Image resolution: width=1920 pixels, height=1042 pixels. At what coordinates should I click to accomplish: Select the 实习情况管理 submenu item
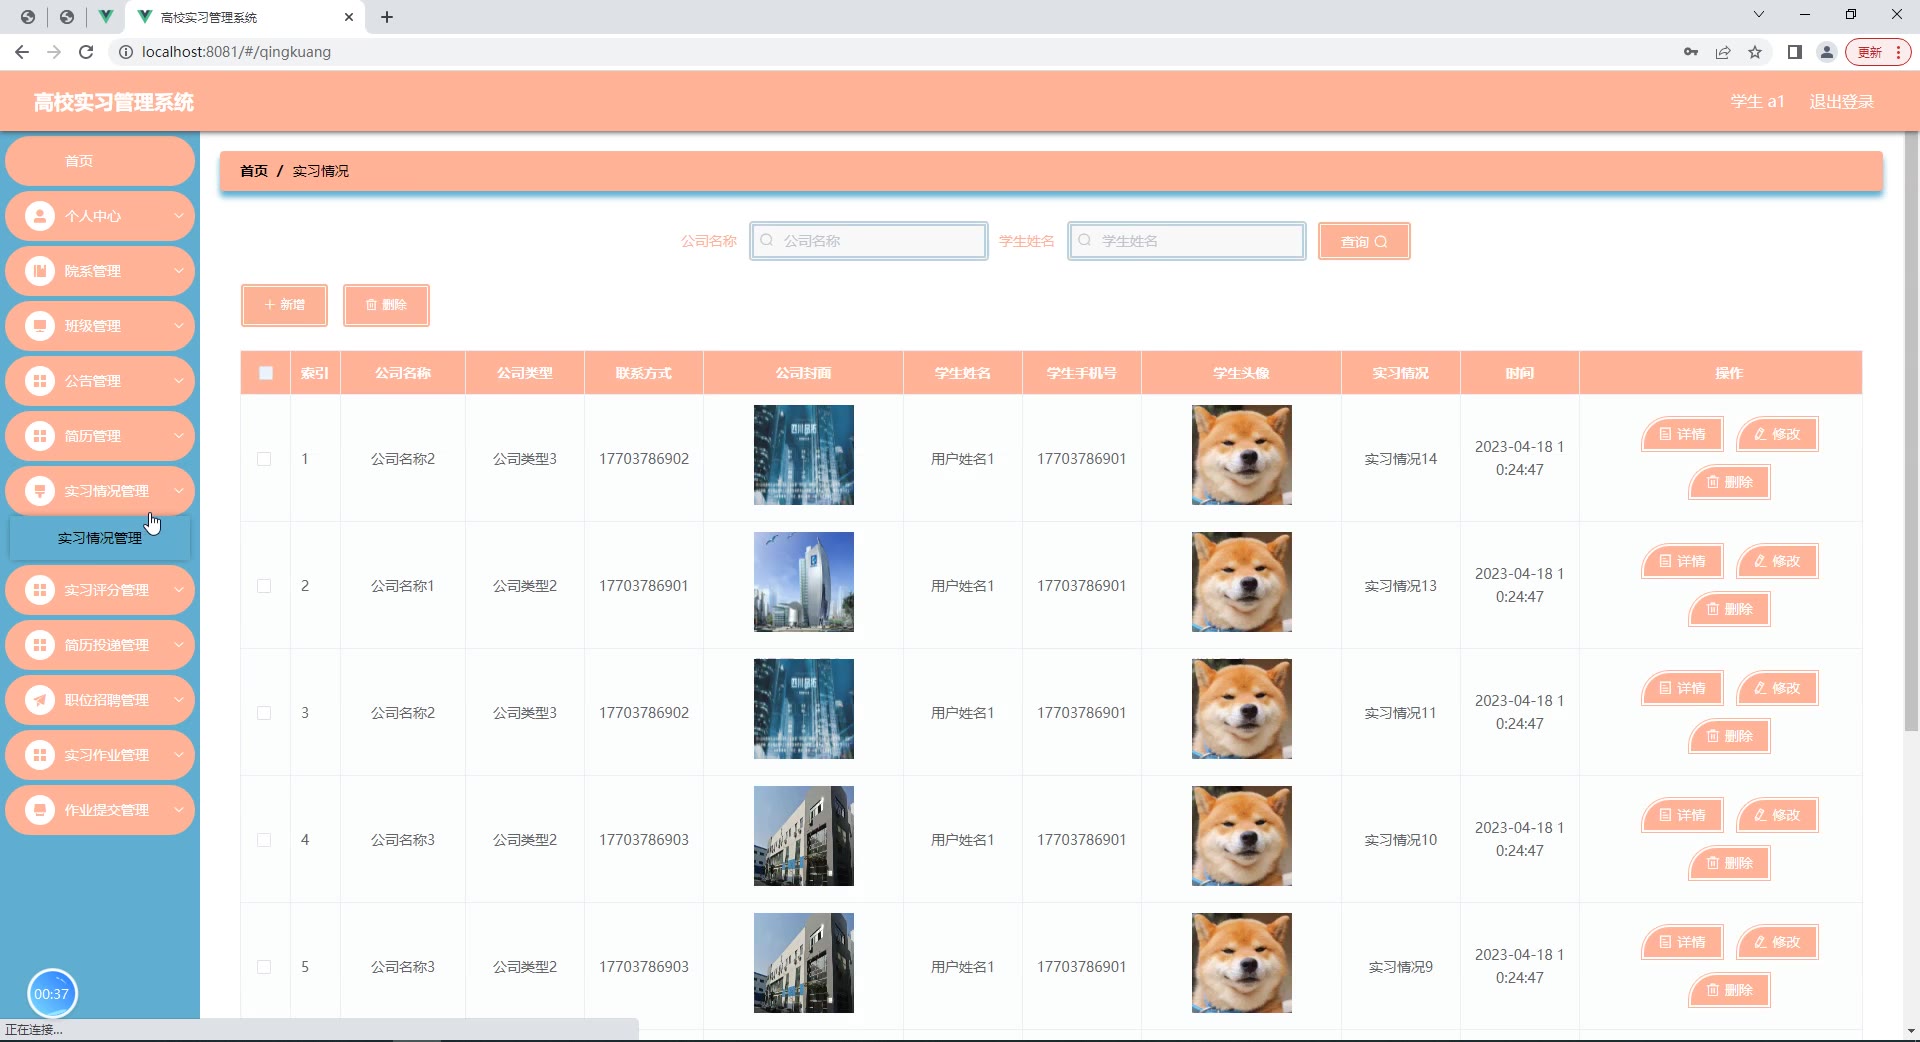coord(100,538)
